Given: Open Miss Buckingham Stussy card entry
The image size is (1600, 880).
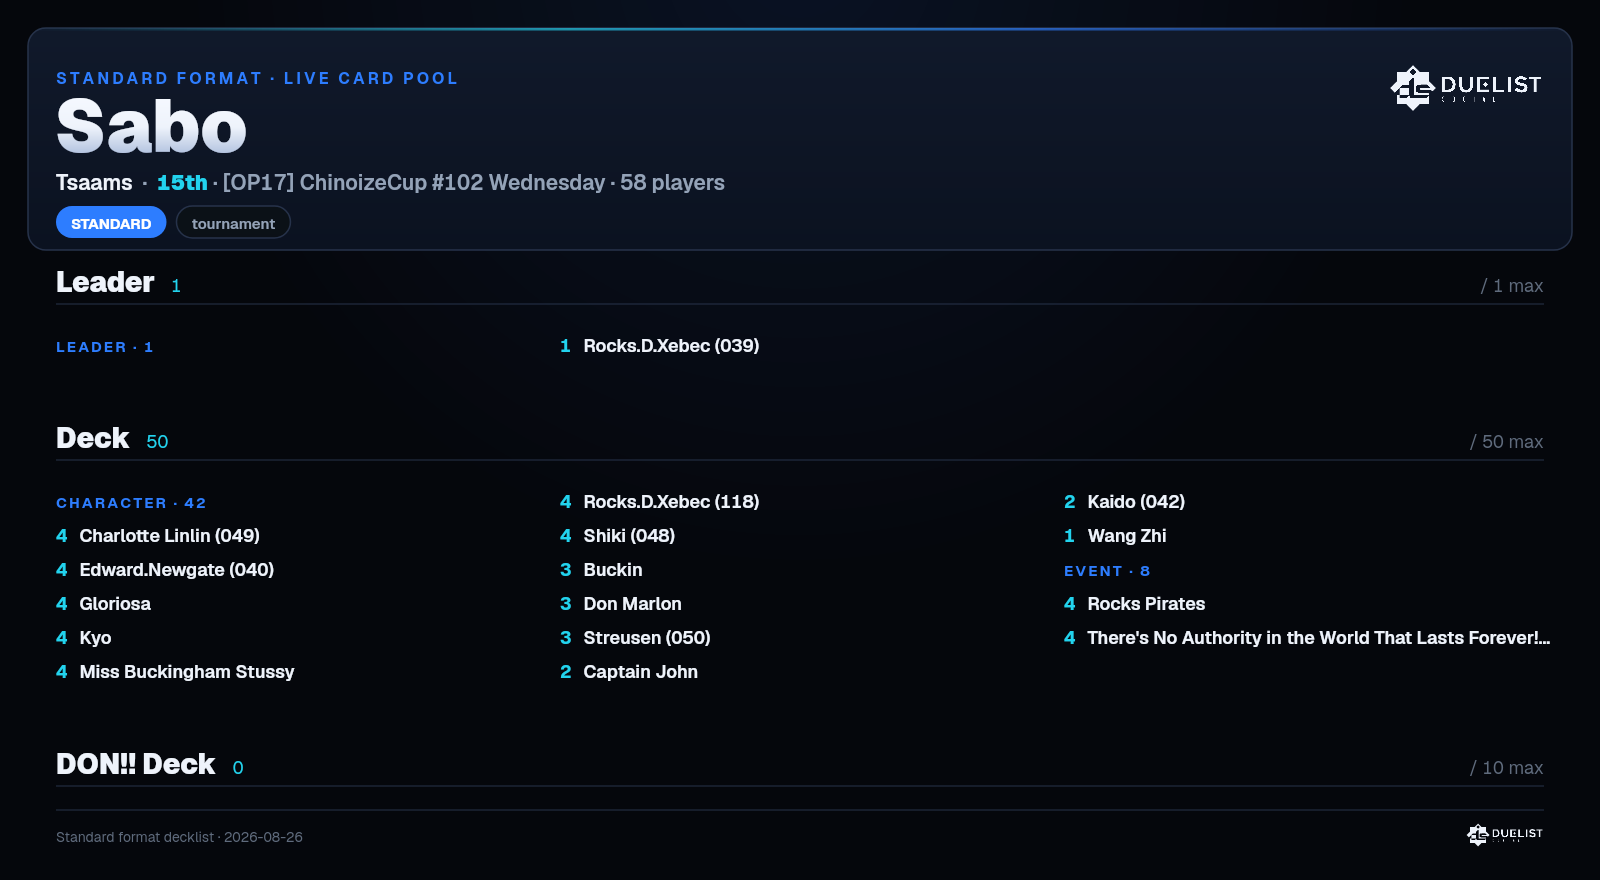Looking at the screenshot, I should click(x=175, y=672).
